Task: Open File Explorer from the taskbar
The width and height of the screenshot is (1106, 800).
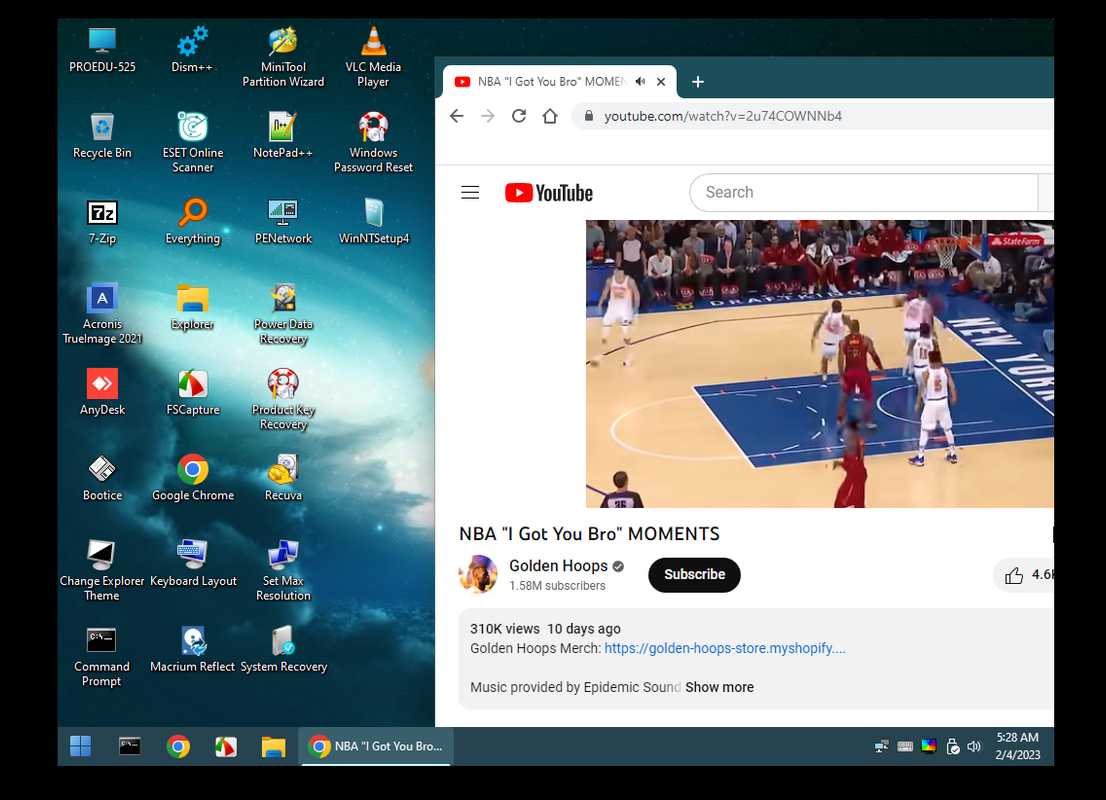Action: click(273, 746)
